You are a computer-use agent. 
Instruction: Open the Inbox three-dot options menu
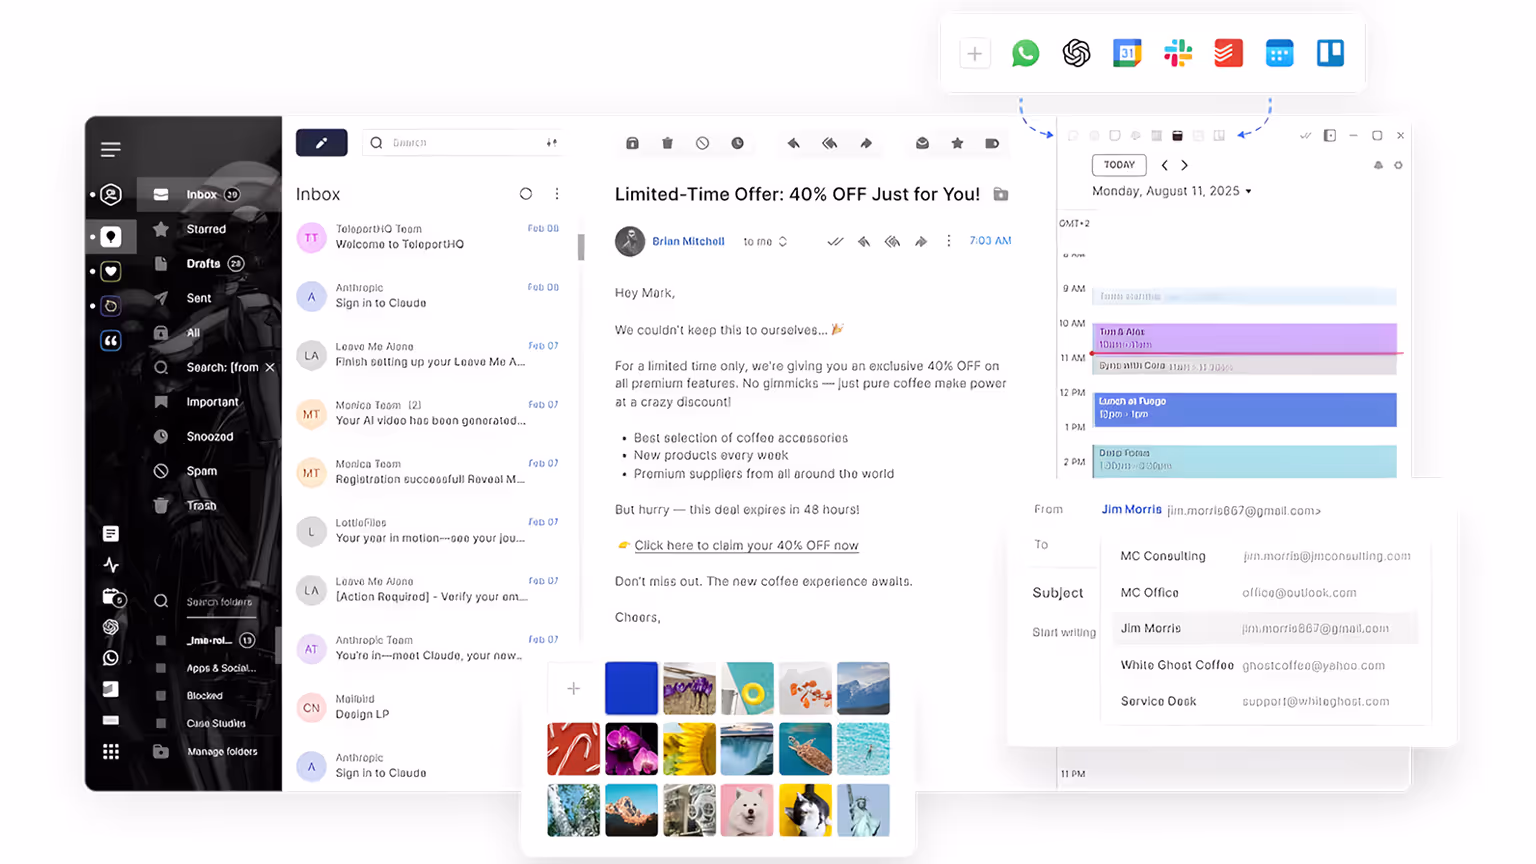point(557,194)
